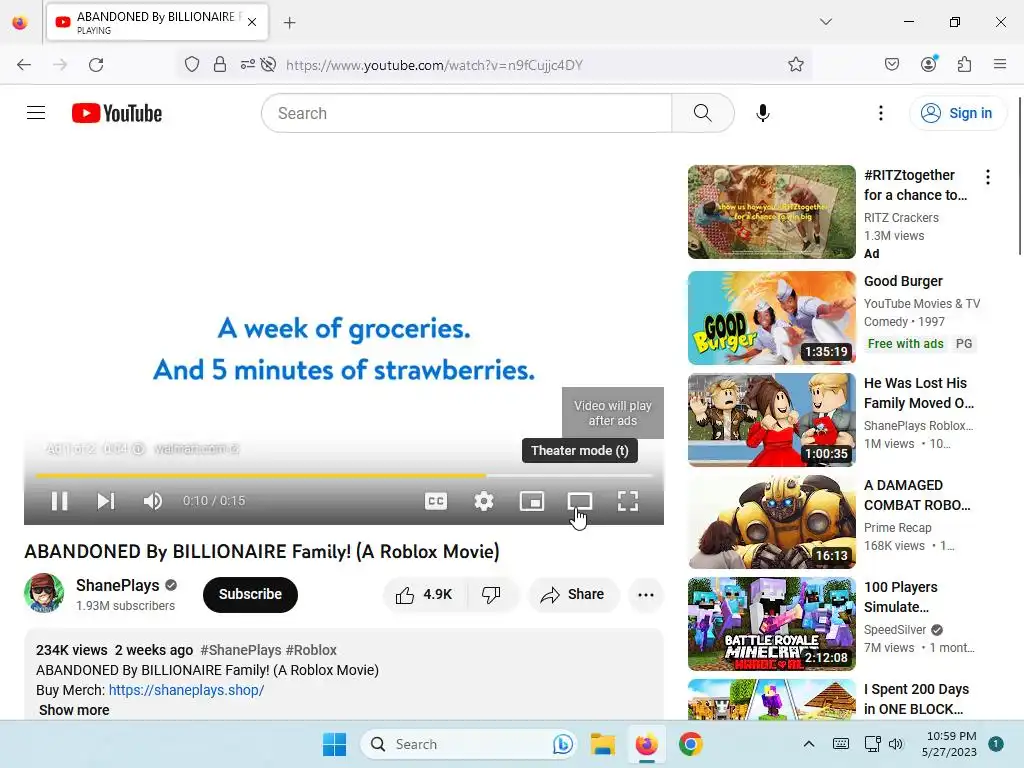
Task: Open YouTube settings three-dot menu
Action: (880, 113)
